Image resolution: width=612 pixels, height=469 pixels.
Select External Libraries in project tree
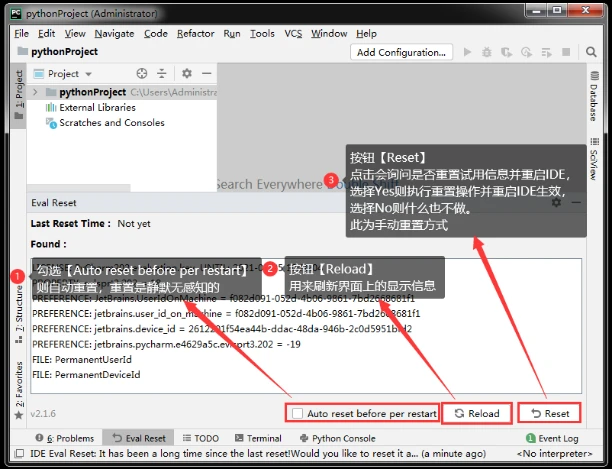coord(97,107)
